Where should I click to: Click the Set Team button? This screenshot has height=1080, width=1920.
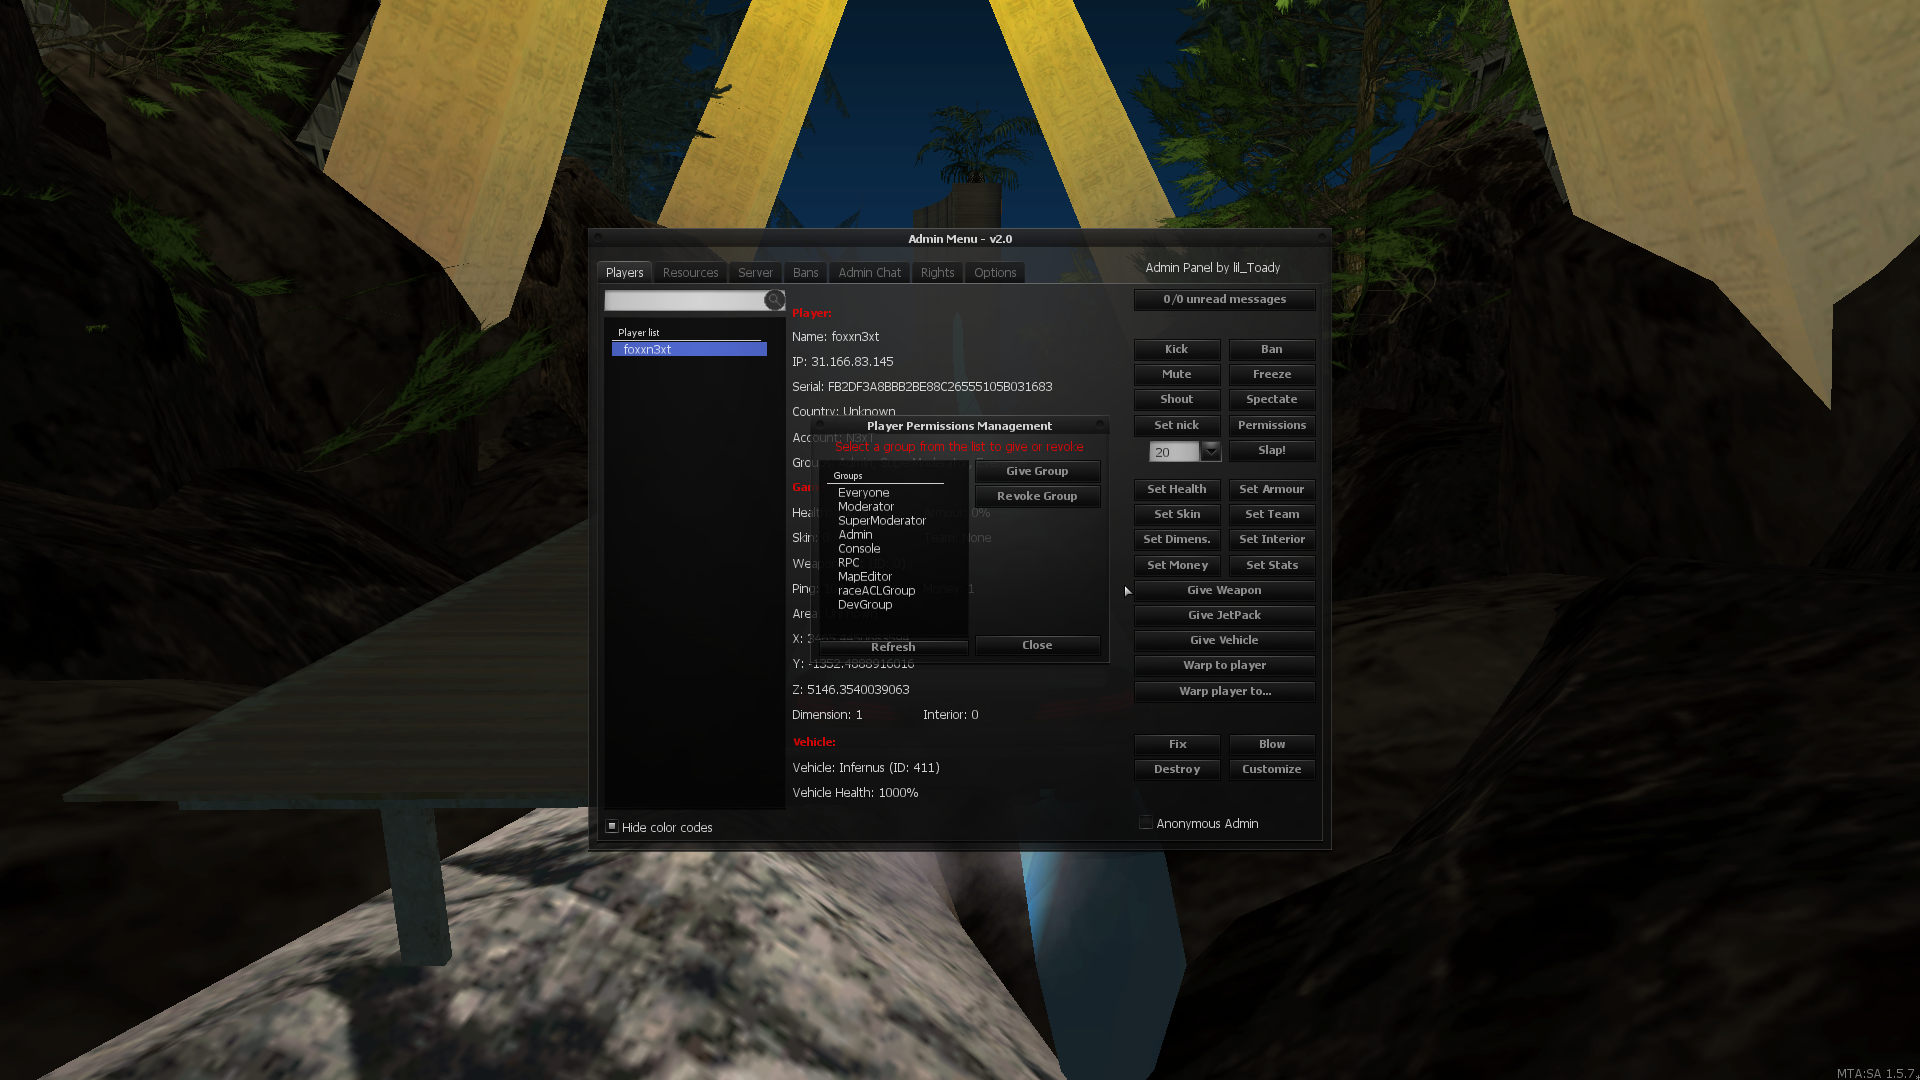(x=1272, y=514)
